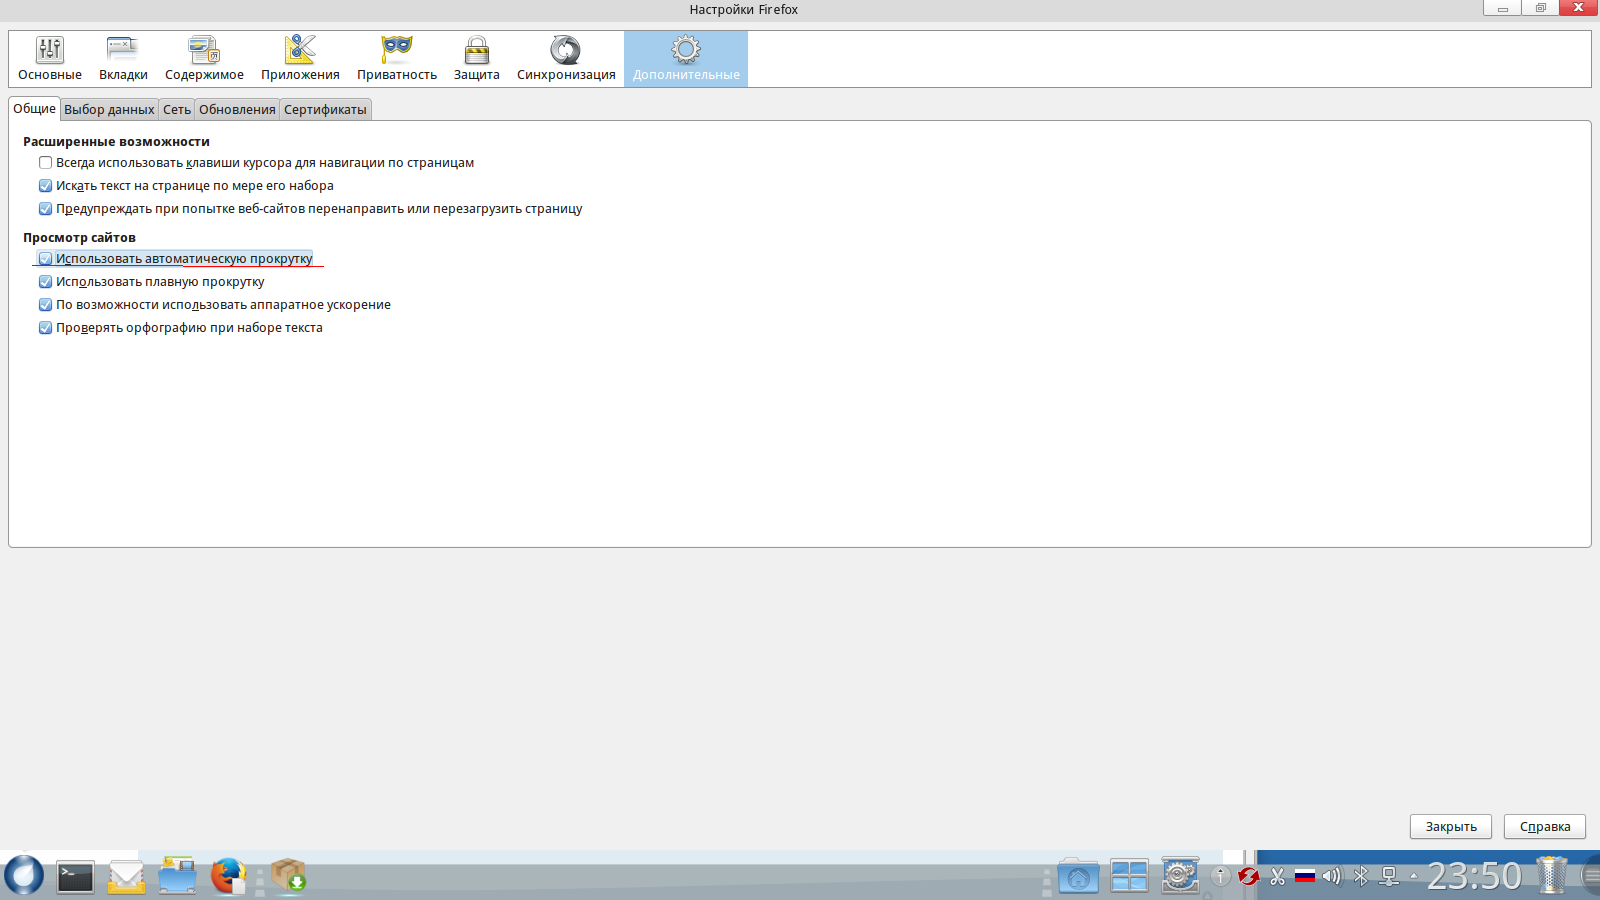Click the Firefox icon in taskbar
Image resolution: width=1600 pixels, height=900 pixels.
229,876
